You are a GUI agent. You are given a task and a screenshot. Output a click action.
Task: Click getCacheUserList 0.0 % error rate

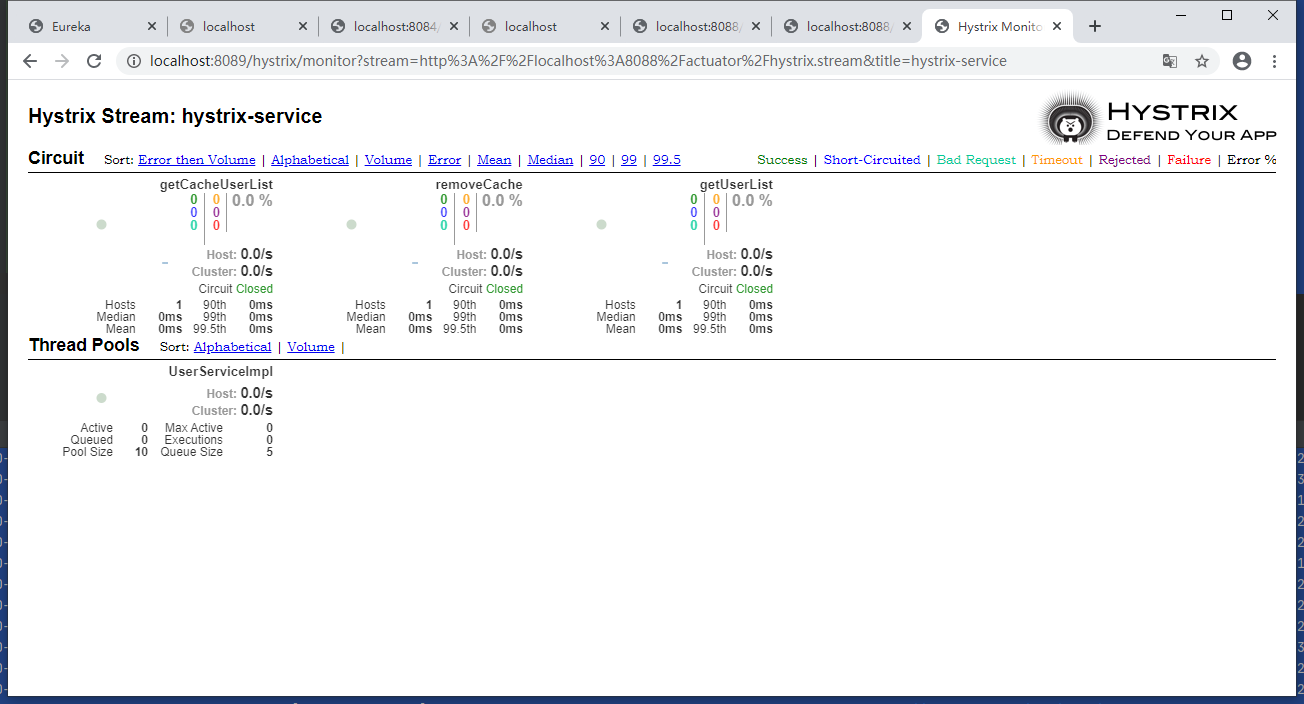[x=252, y=201]
